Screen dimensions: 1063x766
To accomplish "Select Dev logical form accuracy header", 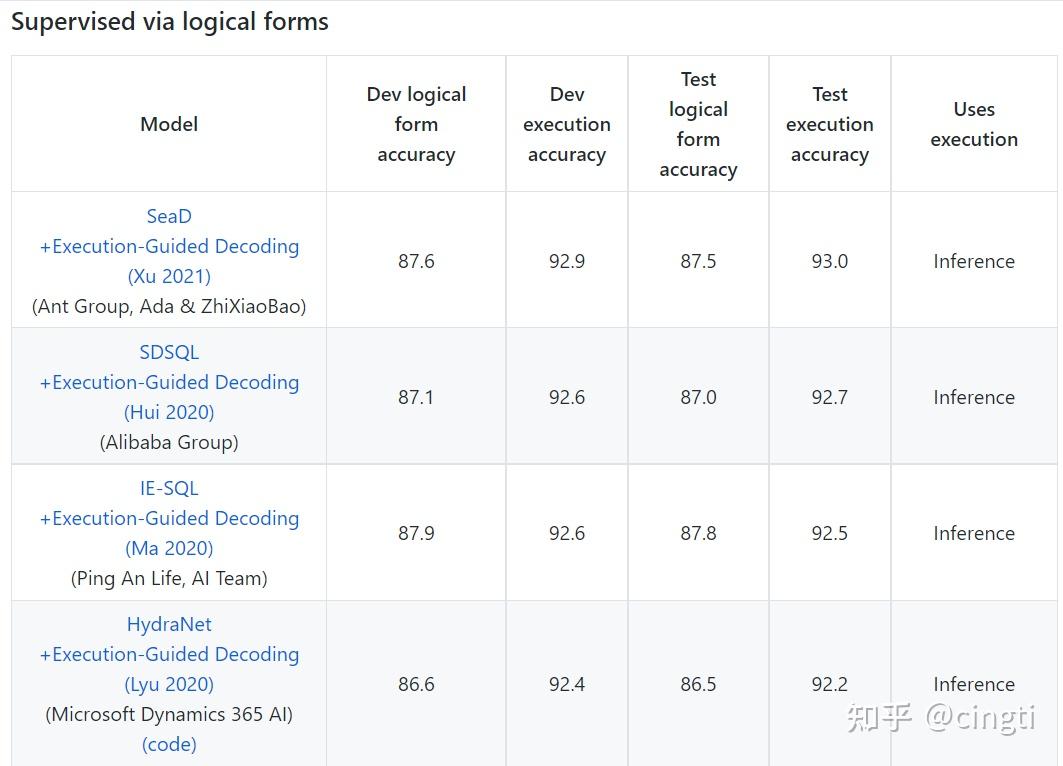I will pyautogui.click(x=416, y=124).
